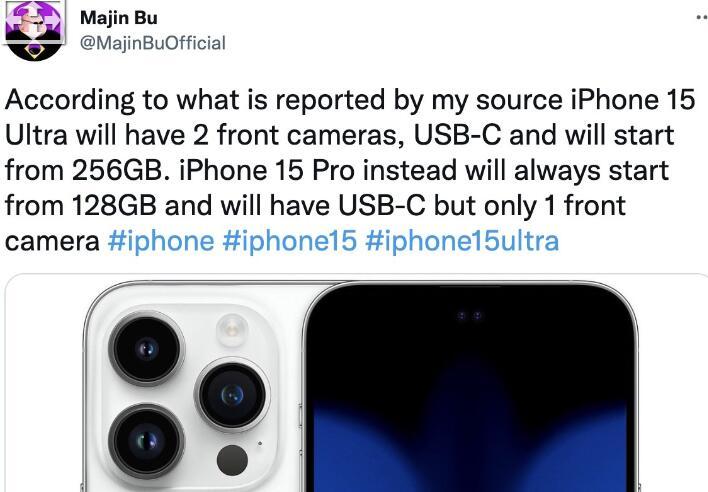Open the @MajinBuOfficial handle link
Screen dimensions: 708x492
coord(153,43)
